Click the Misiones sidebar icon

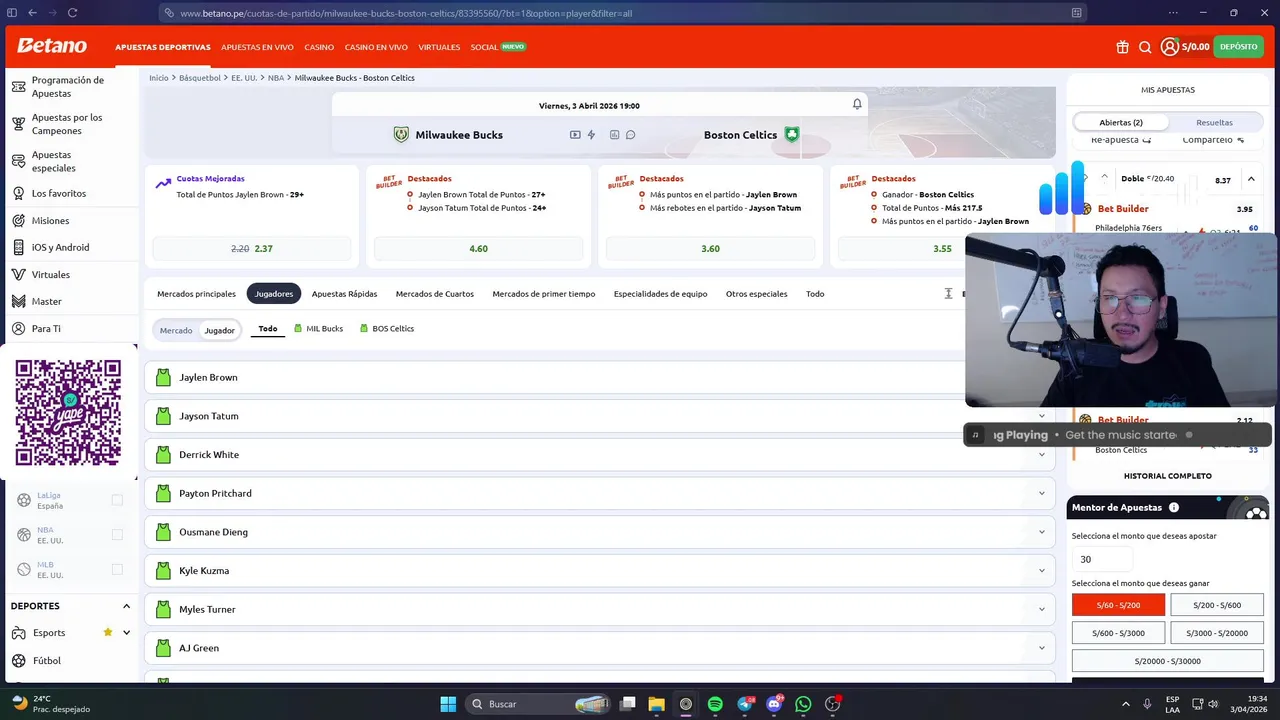pos(18,220)
